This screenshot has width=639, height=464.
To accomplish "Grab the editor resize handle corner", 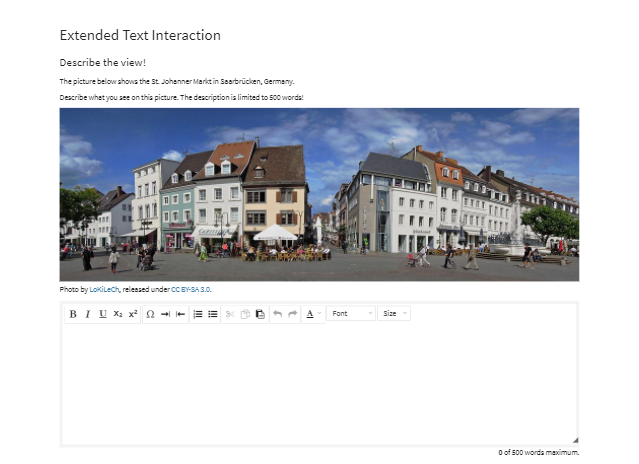I will click(x=575, y=440).
